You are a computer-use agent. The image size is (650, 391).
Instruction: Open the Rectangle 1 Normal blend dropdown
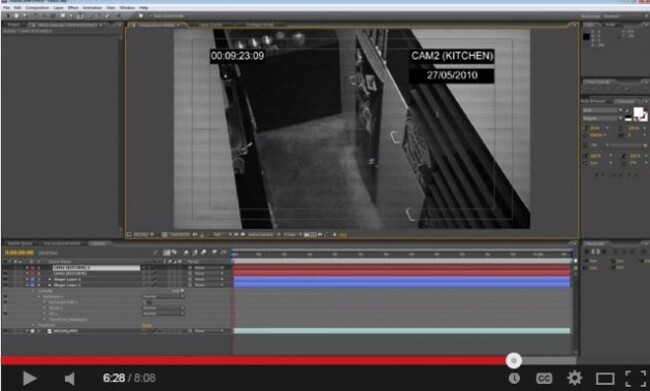(163, 297)
